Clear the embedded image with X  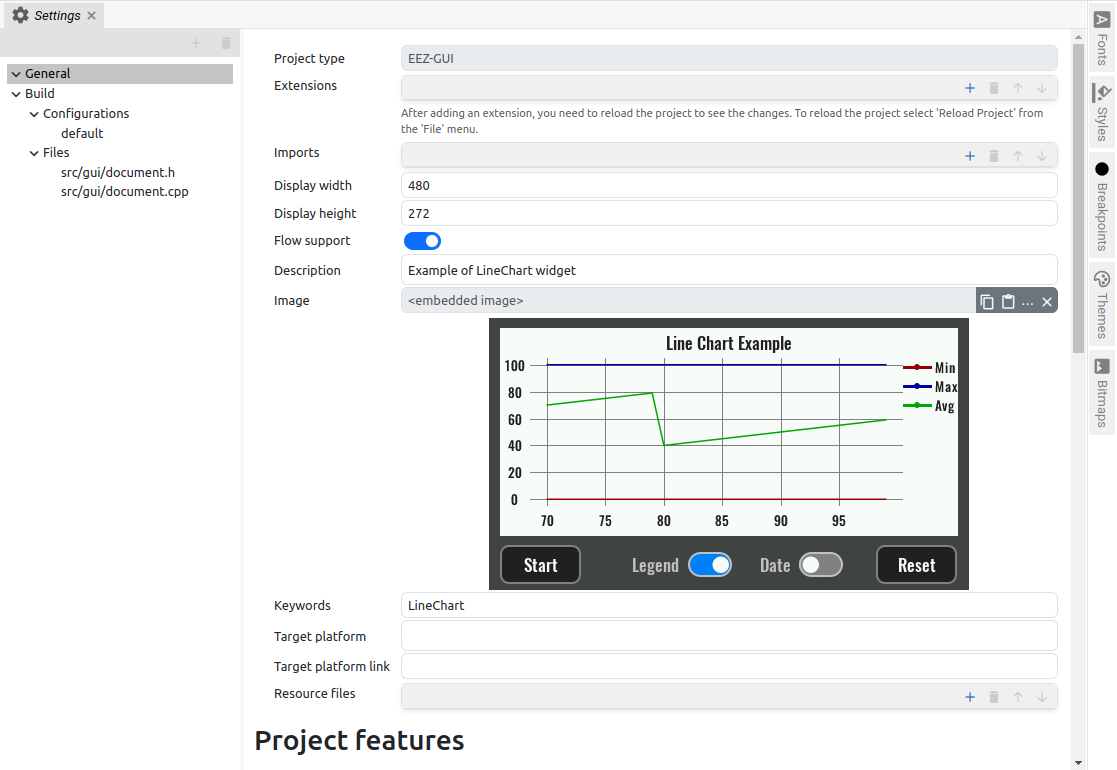(1047, 302)
